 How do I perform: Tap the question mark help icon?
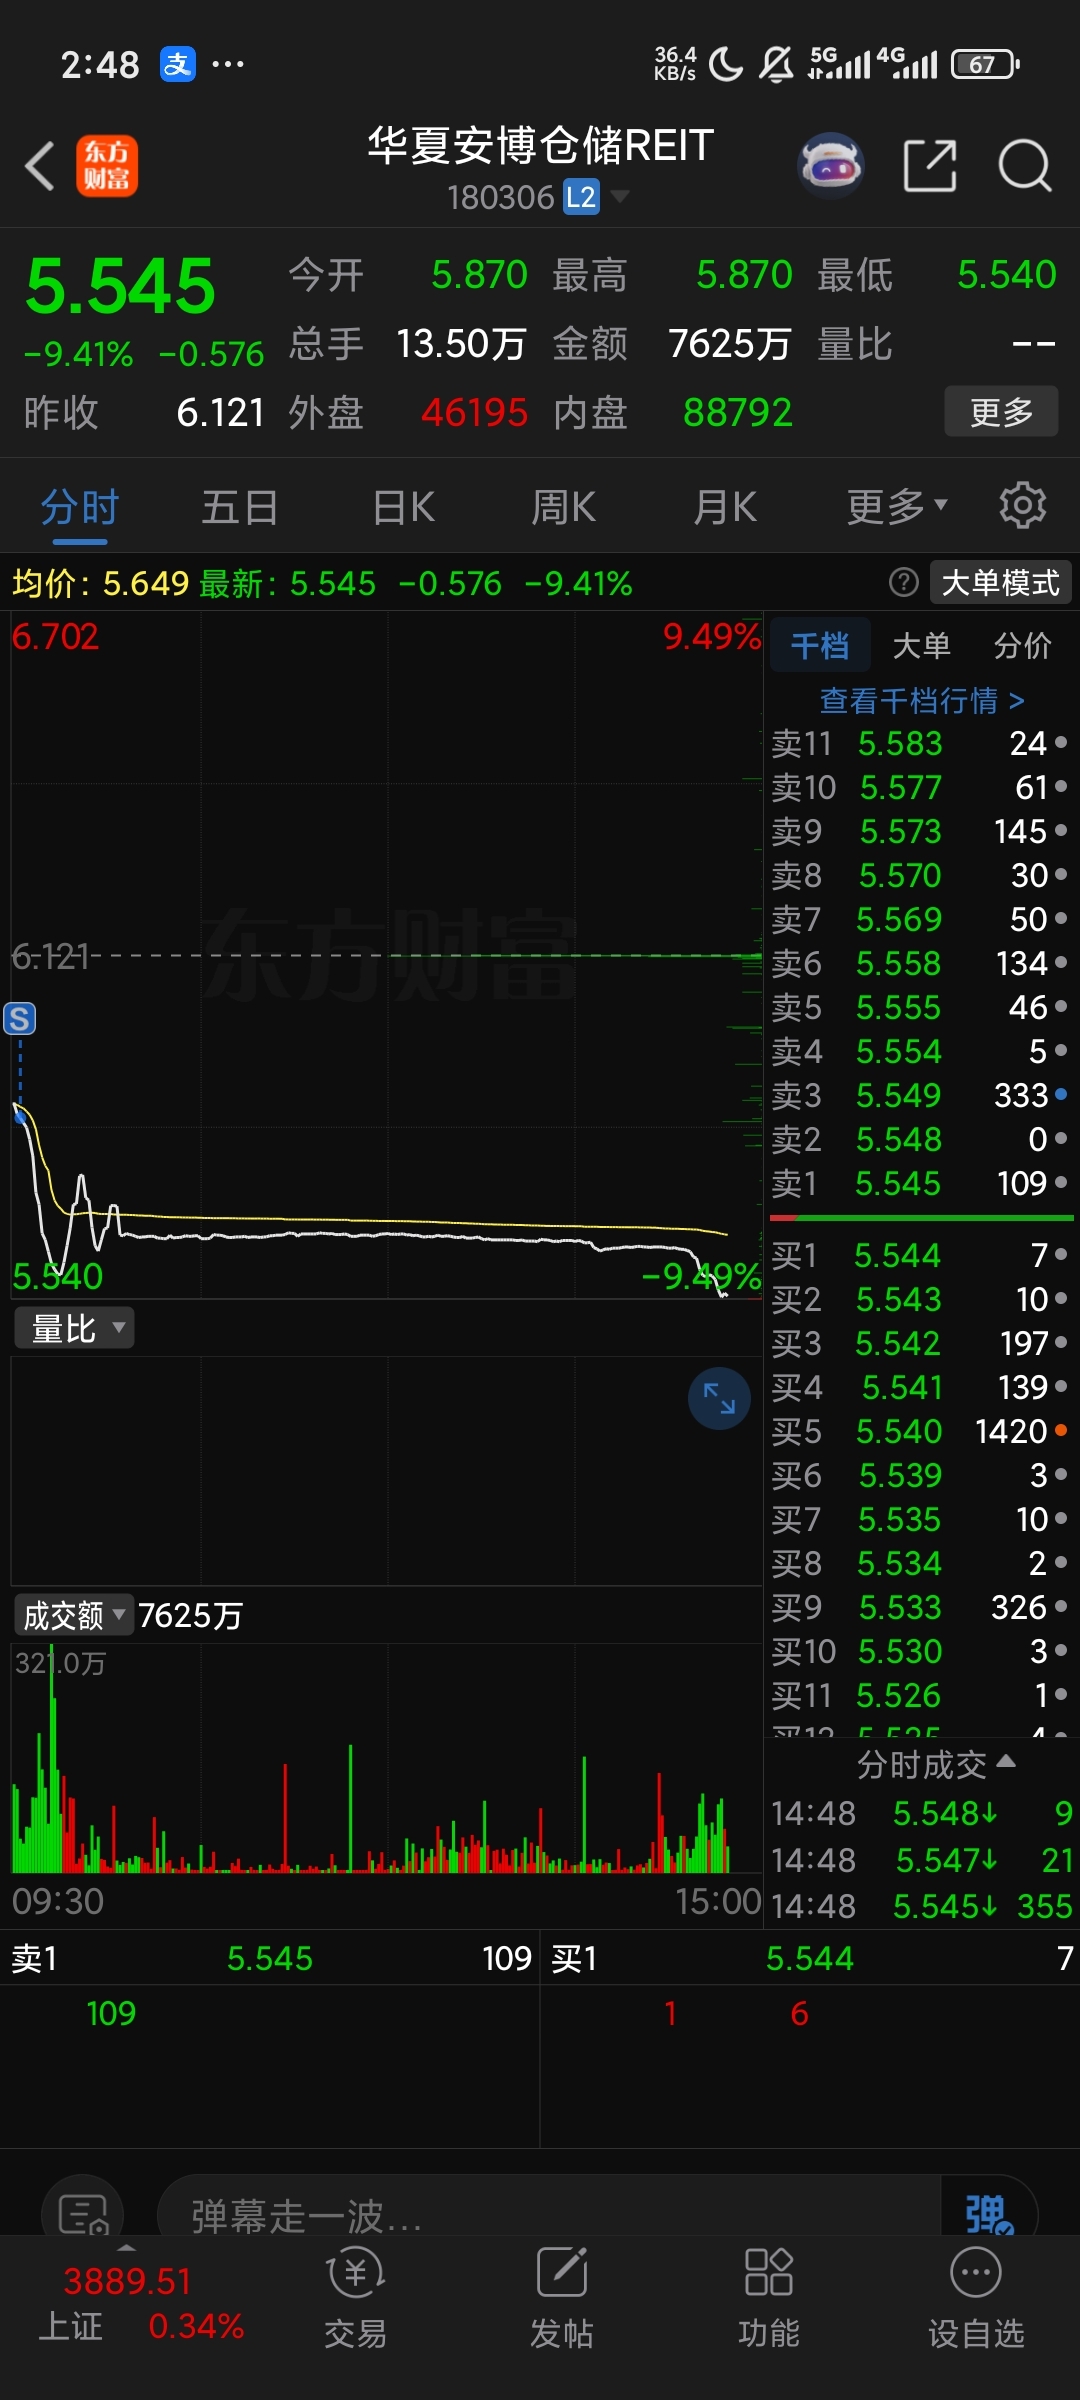[x=903, y=582]
